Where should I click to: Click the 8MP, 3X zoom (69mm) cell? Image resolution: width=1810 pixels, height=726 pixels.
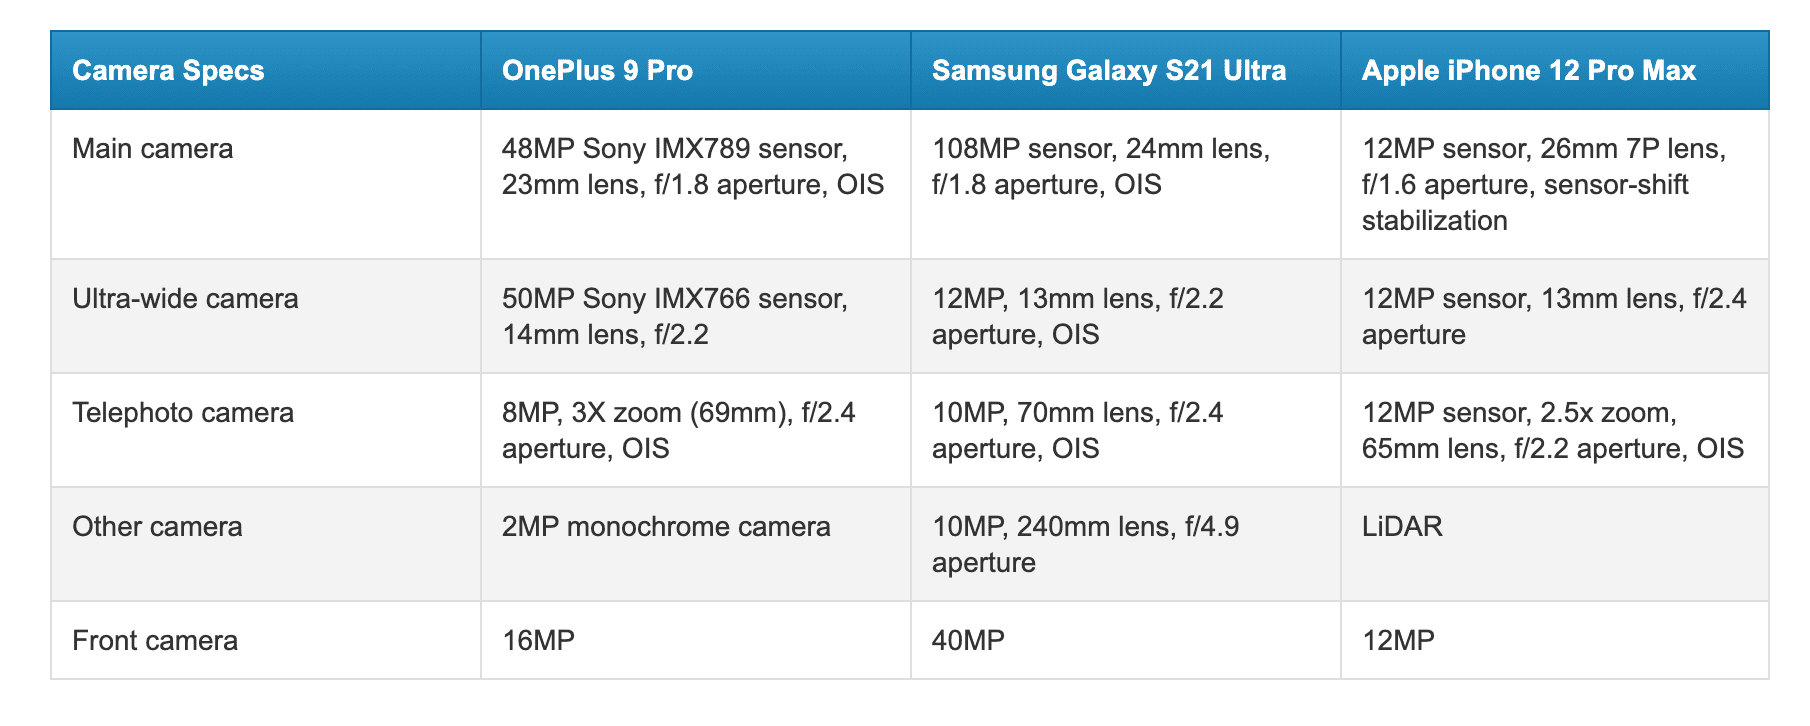pos(696,430)
